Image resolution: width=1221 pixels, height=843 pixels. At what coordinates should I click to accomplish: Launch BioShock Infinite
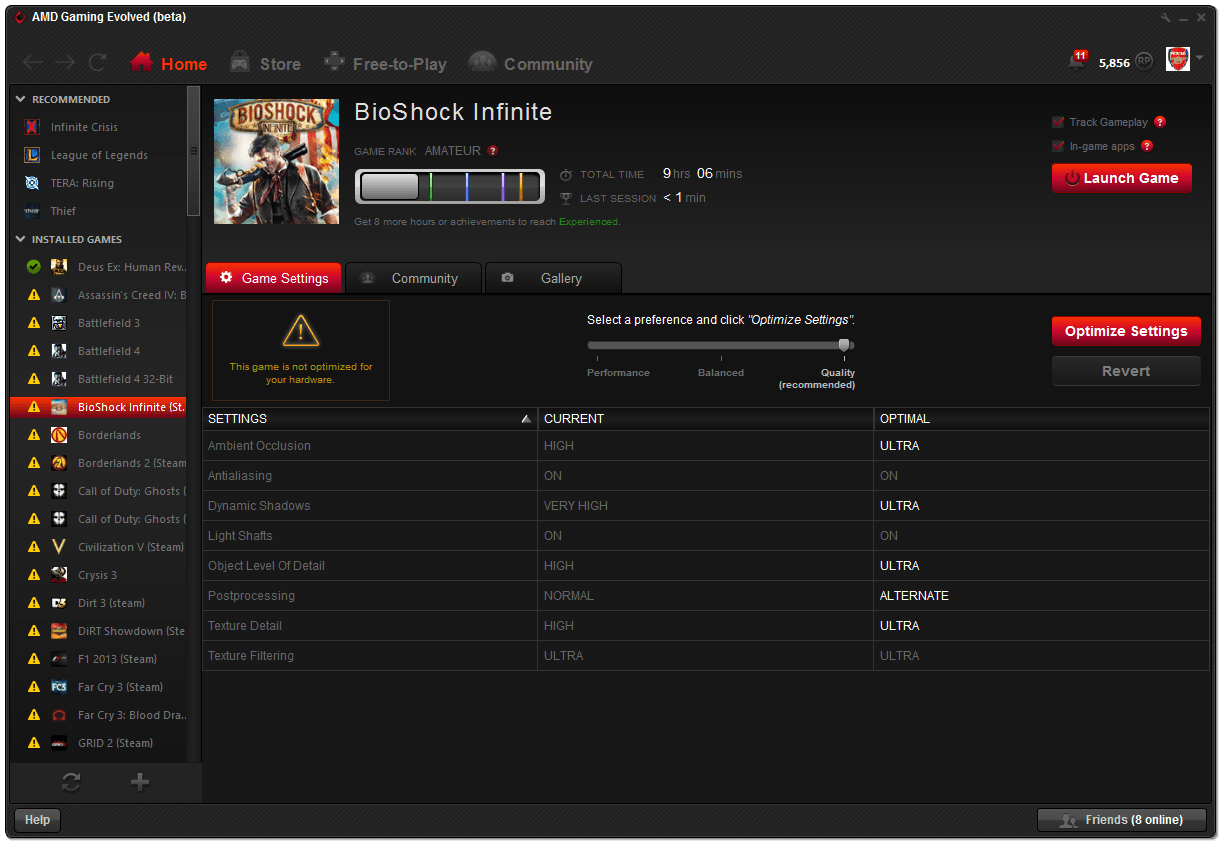[1121, 178]
